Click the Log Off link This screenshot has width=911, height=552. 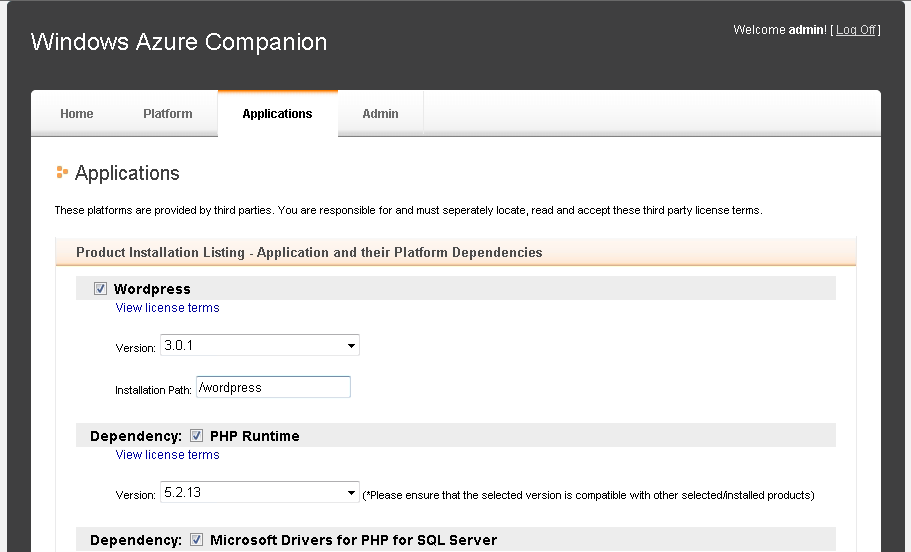pyautogui.click(x=856, y=30)
